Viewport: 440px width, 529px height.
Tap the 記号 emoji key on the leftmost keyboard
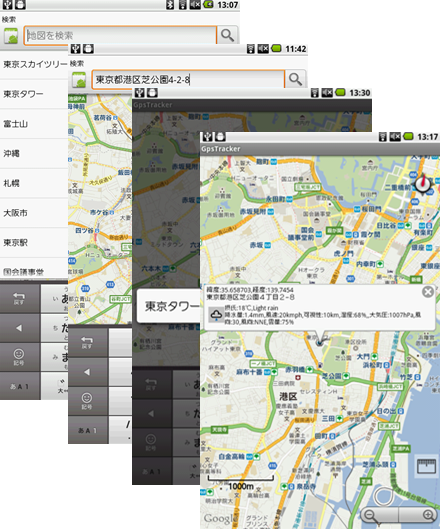20,357
